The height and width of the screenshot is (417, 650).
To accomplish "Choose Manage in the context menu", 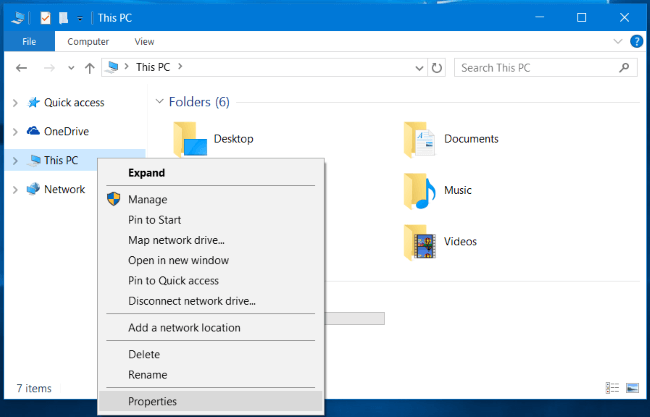I will 211,199.
